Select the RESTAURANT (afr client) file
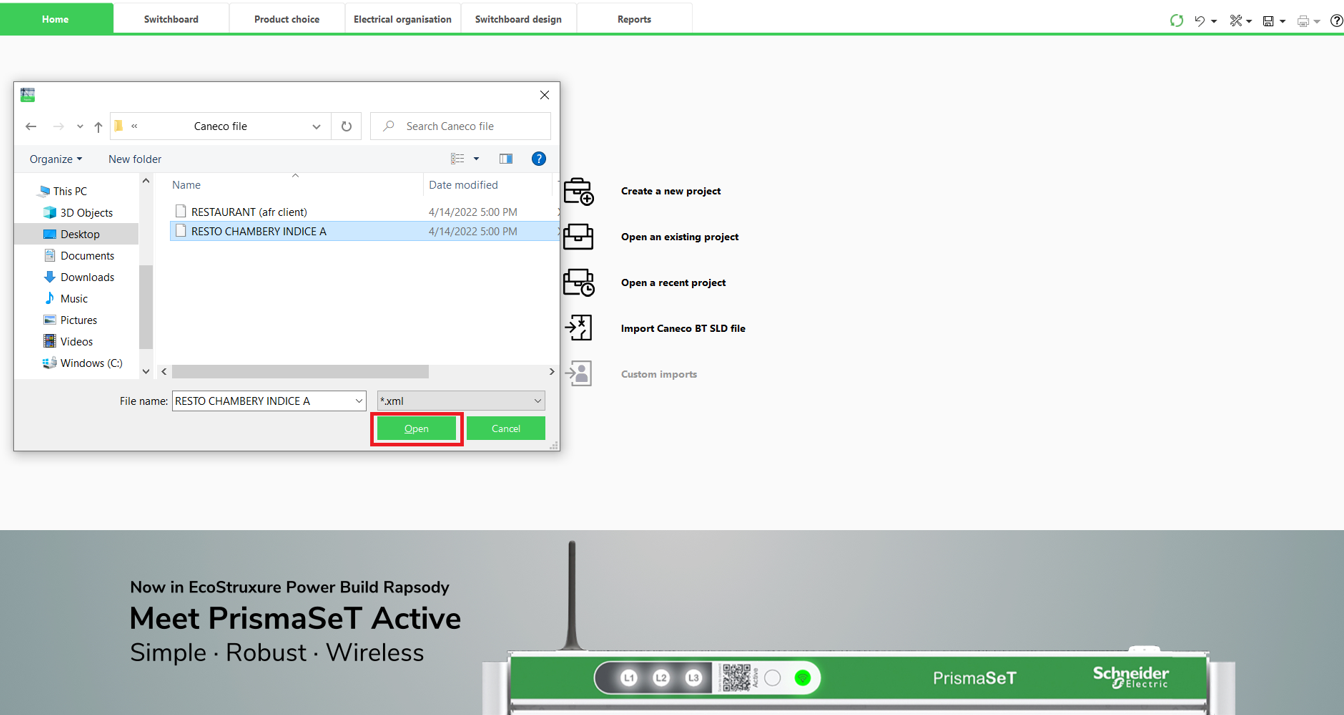The height and width of the screenshot is (715, 1344). pyautogui.click(x=249, y=212)
